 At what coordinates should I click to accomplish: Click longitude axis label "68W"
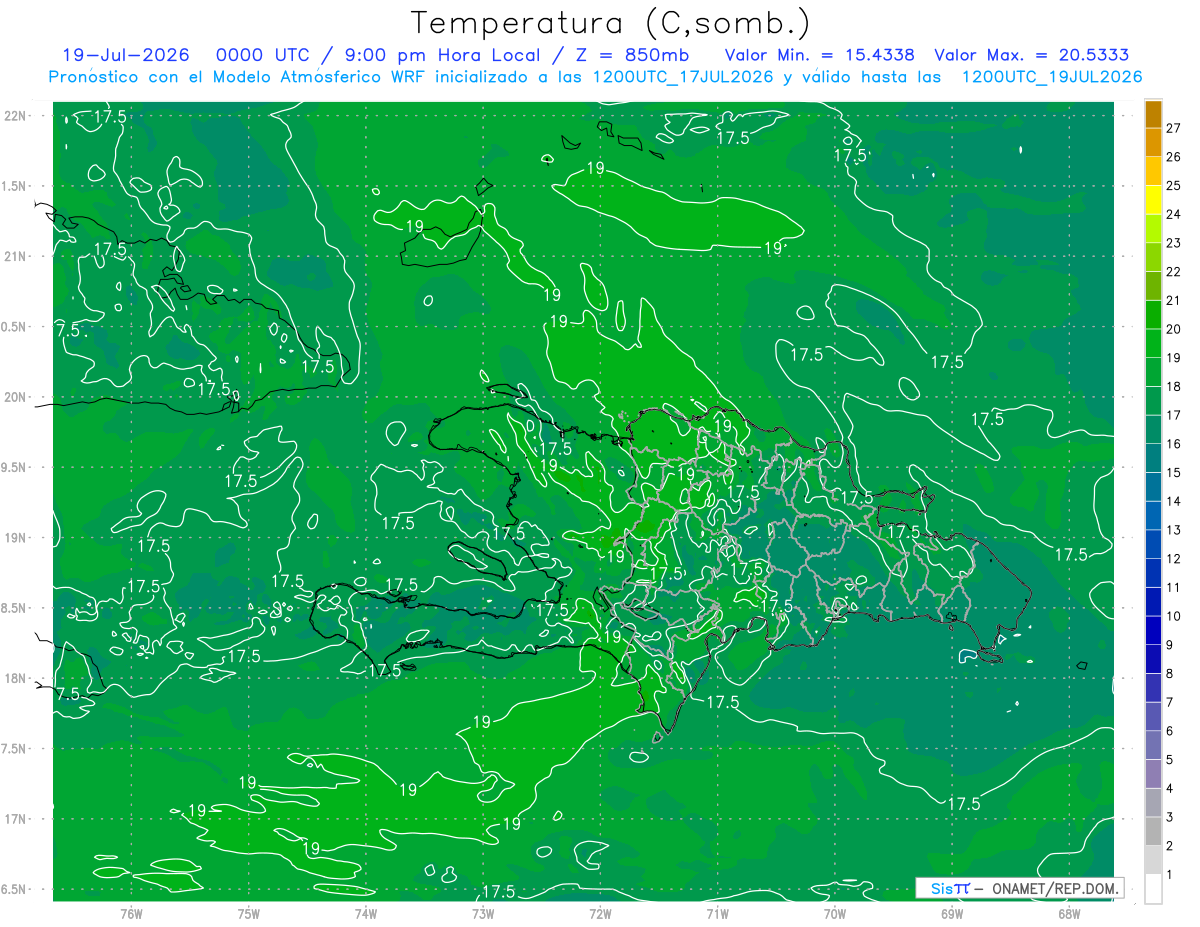pyautogui.click(x=1069, y=913)
